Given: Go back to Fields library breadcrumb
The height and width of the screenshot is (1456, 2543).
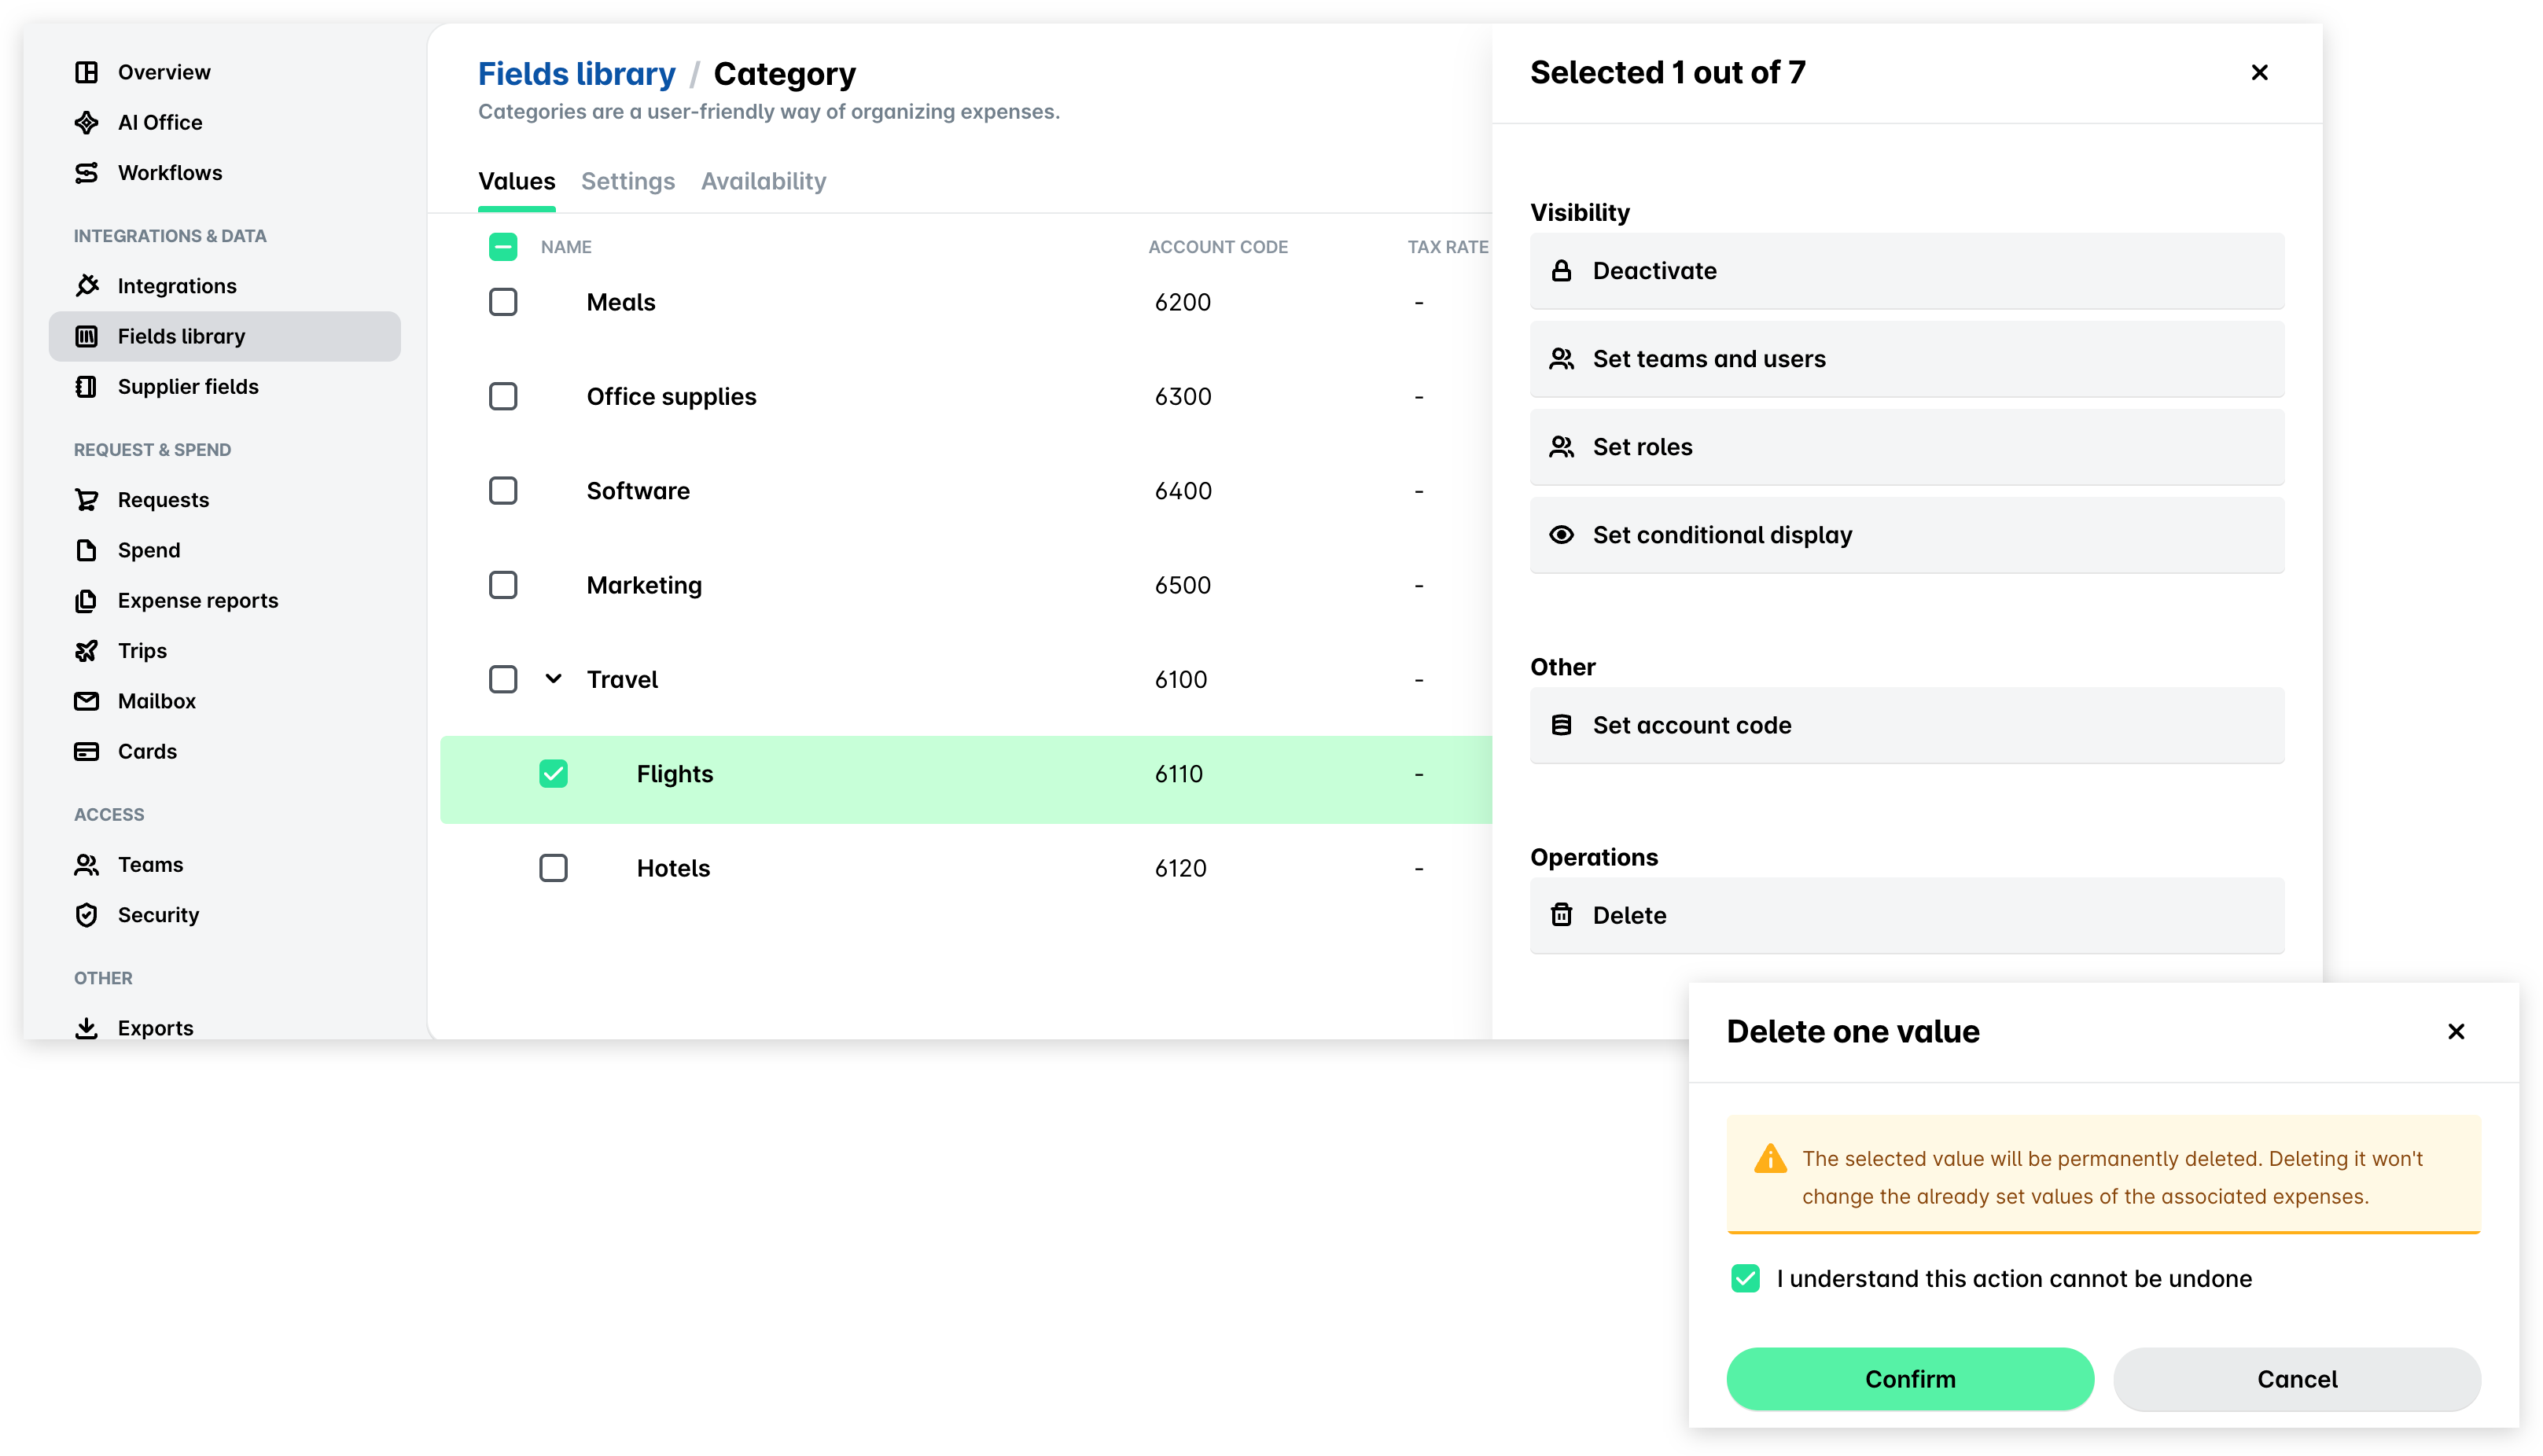Looking at the screenshot, I should (x=576, y=73).
